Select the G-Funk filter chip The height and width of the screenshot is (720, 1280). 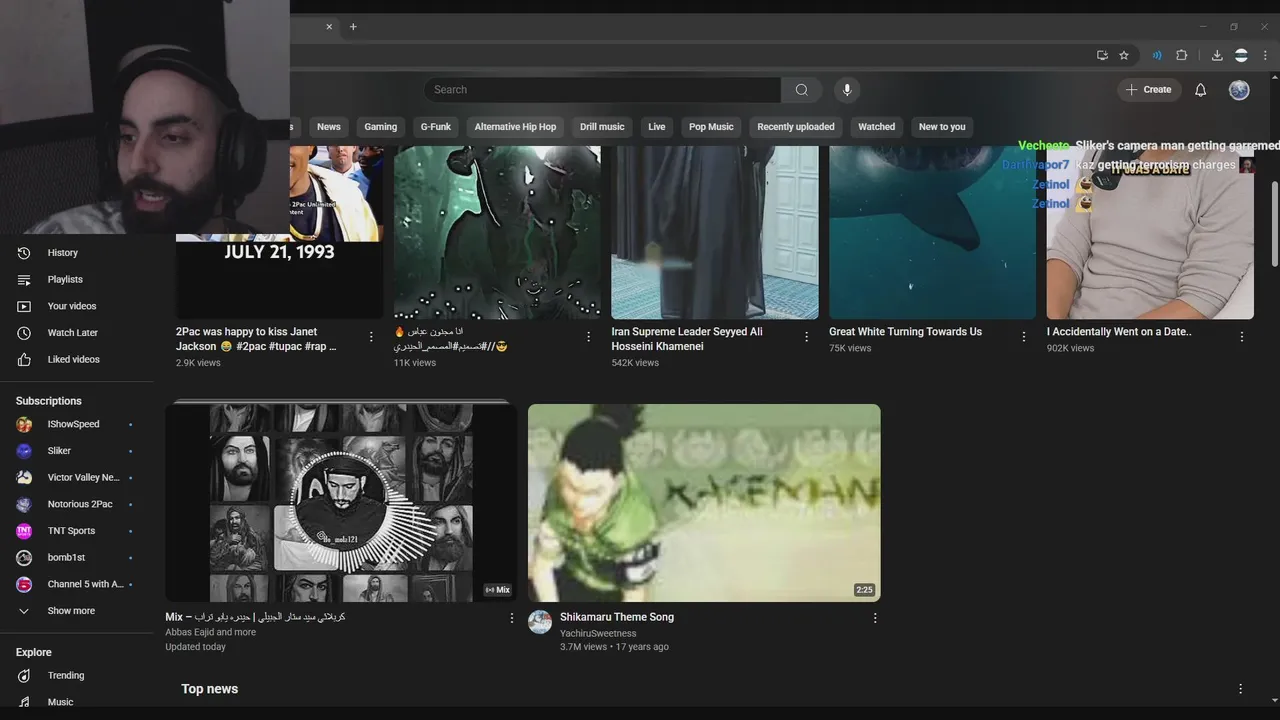click(x=436, y=127)
